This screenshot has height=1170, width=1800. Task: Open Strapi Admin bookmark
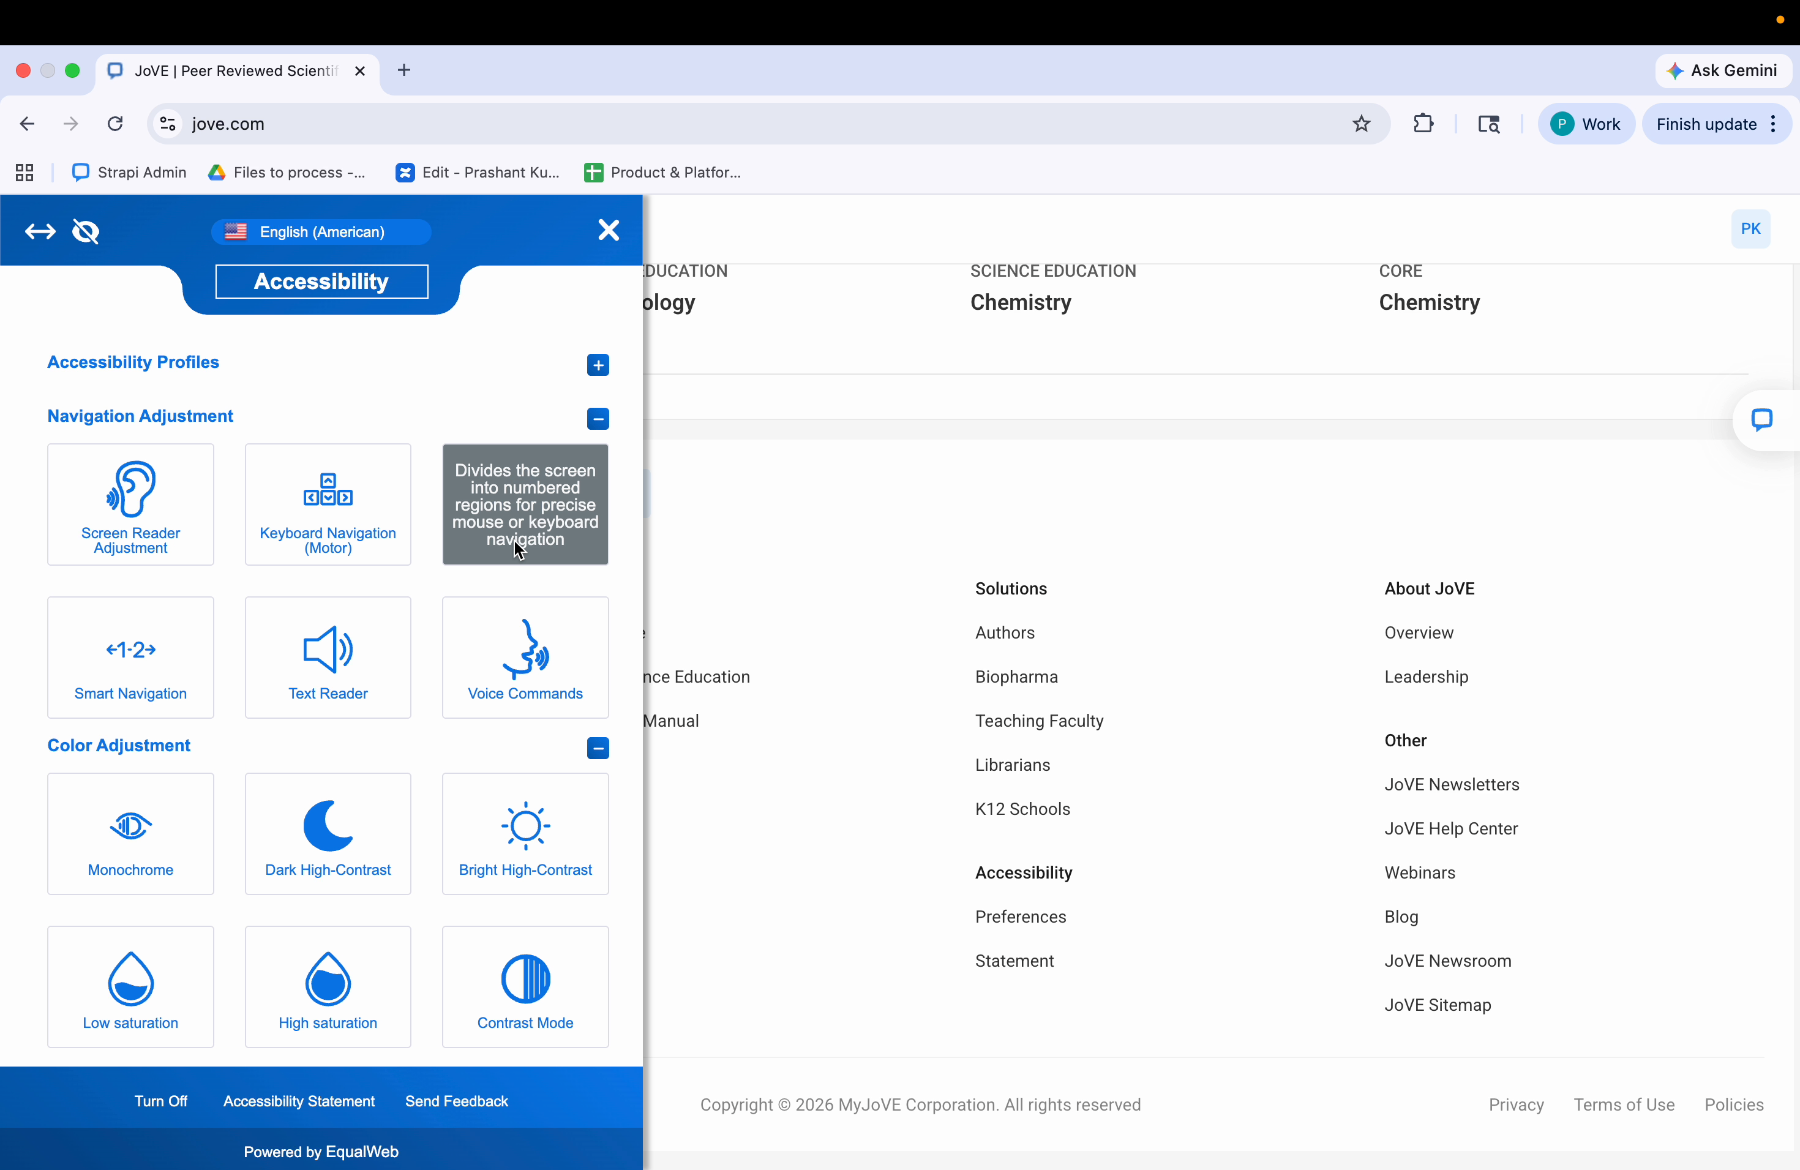(130, 173)
